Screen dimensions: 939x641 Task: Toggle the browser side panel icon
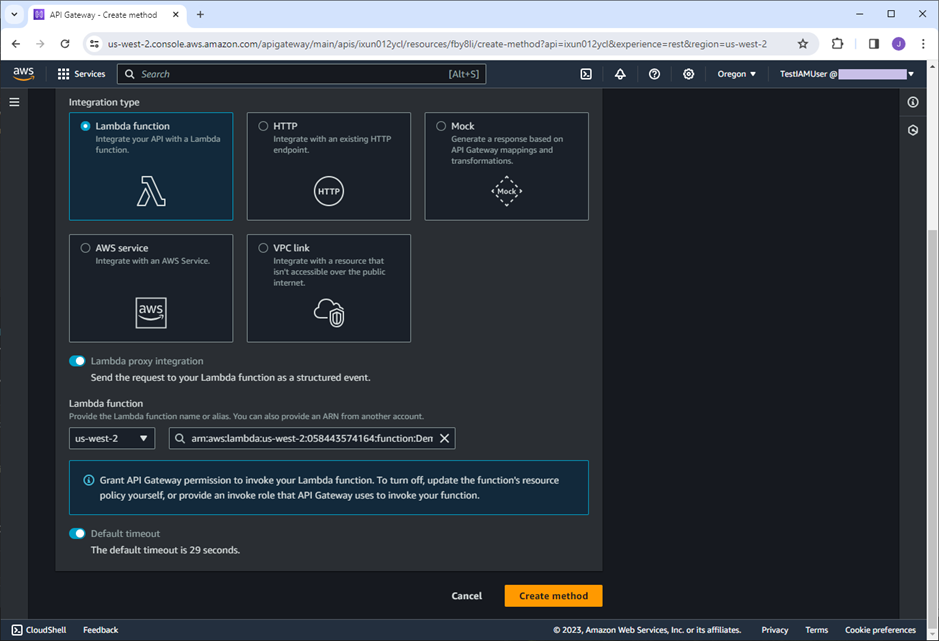(873, 44)
